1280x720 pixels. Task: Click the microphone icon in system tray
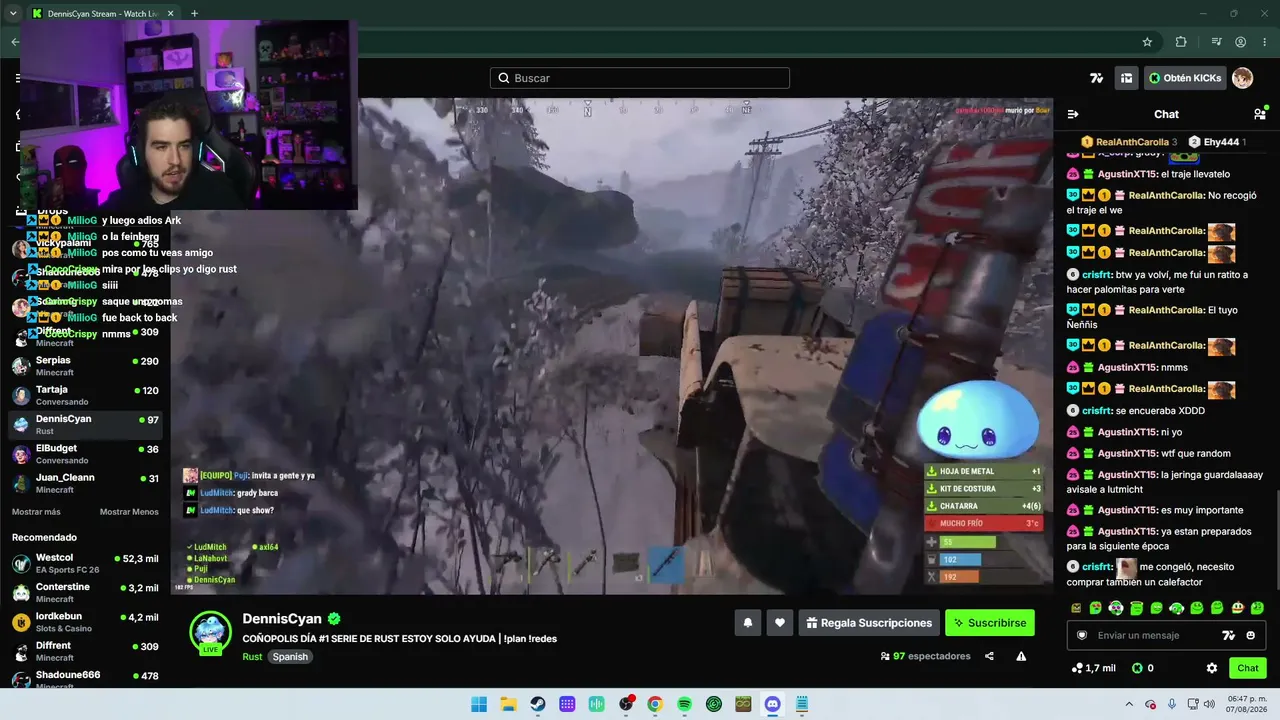tap(1172, 704)
